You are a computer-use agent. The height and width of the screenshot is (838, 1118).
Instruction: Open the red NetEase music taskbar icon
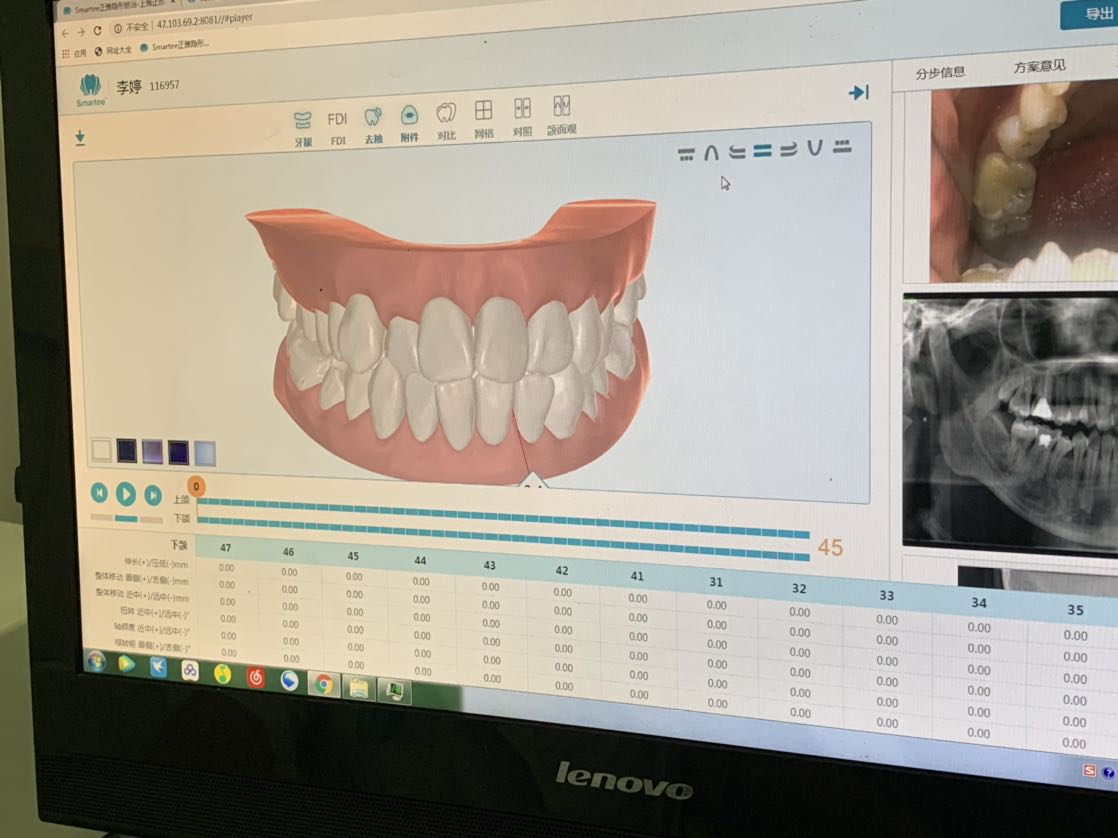click(255, 677)
